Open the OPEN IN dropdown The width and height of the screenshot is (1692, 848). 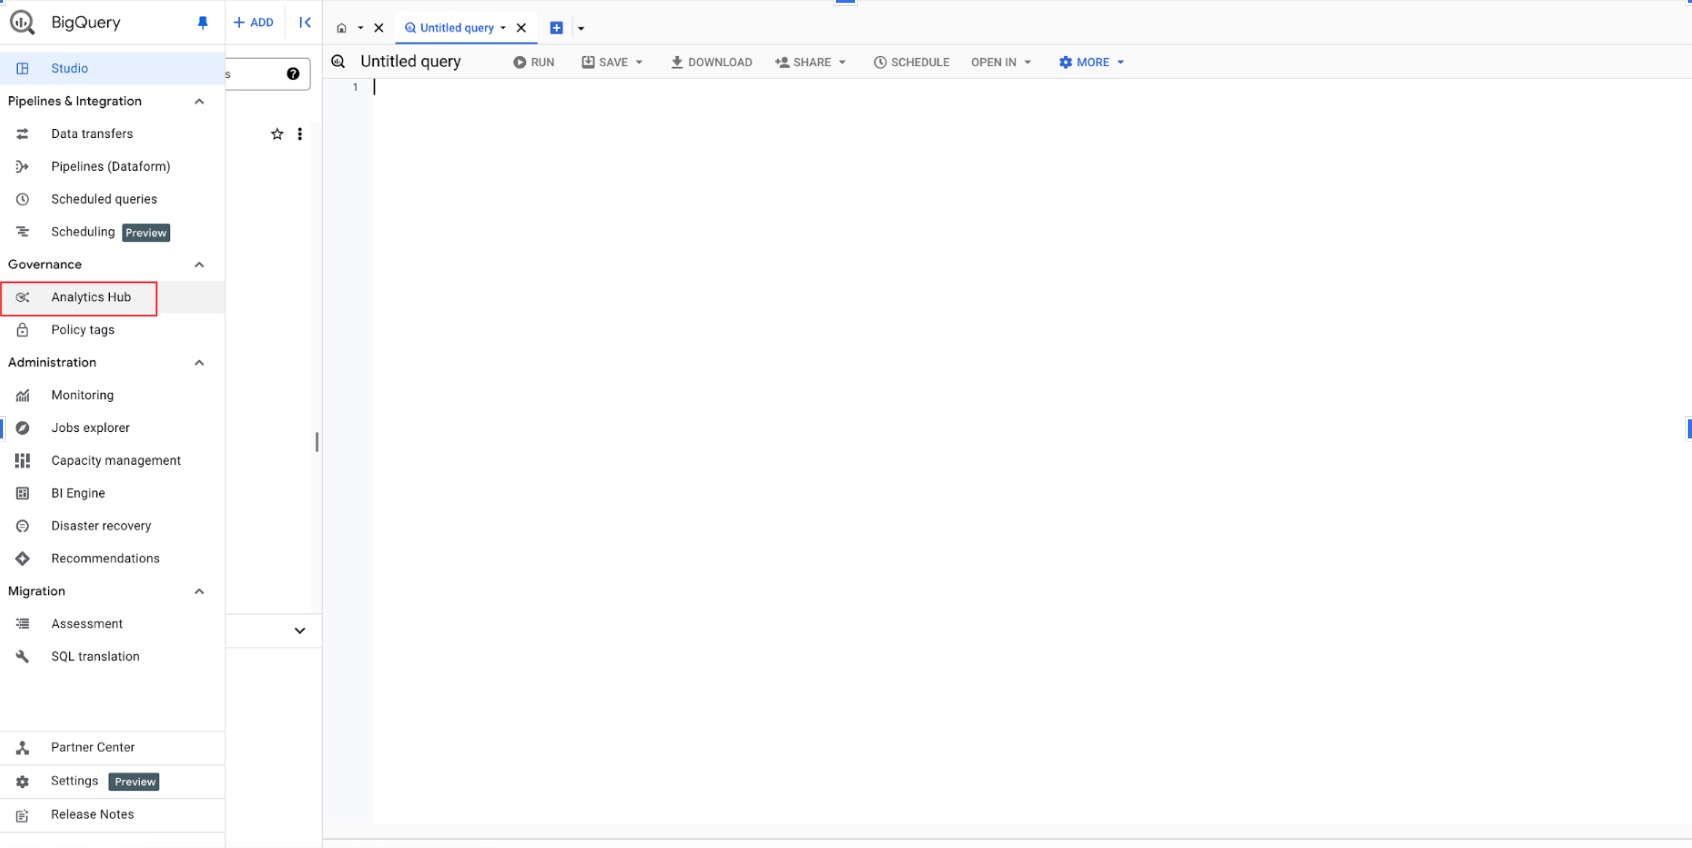tap(1001, 62)
